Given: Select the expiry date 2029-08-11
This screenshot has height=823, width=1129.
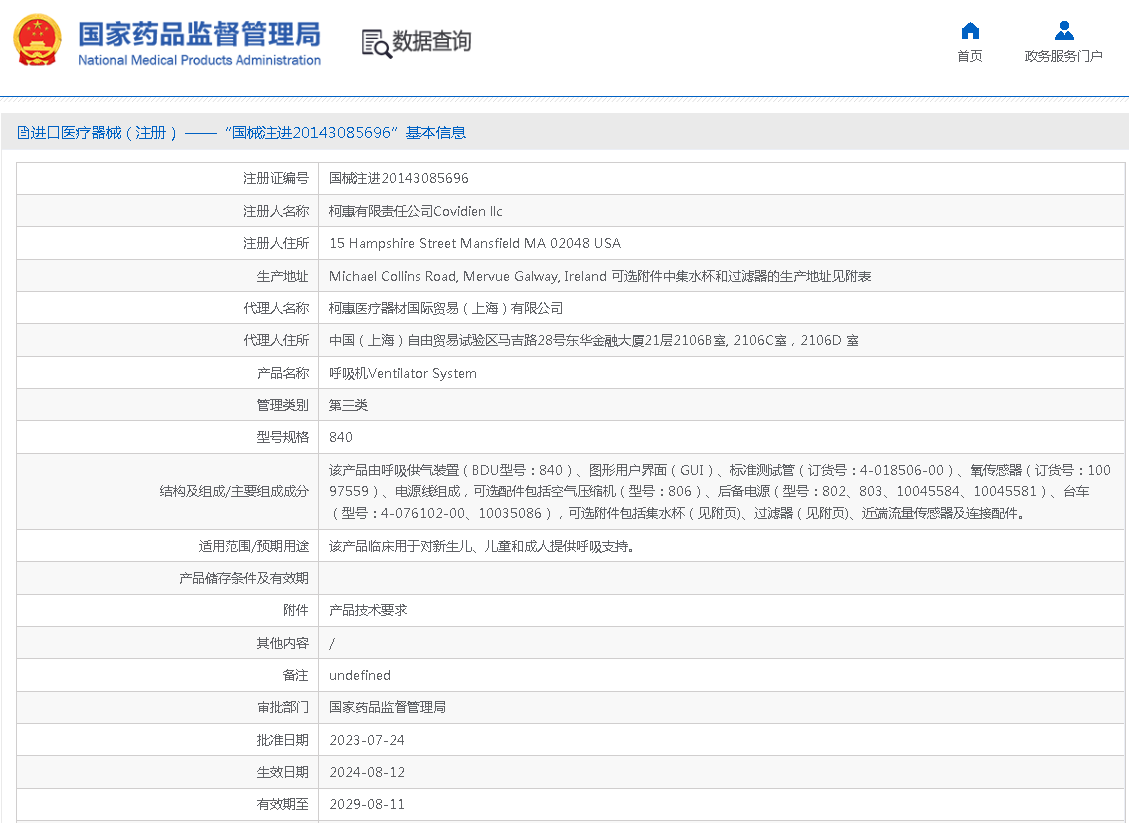Looking at the screenshot, I should [x=366, y=804].
